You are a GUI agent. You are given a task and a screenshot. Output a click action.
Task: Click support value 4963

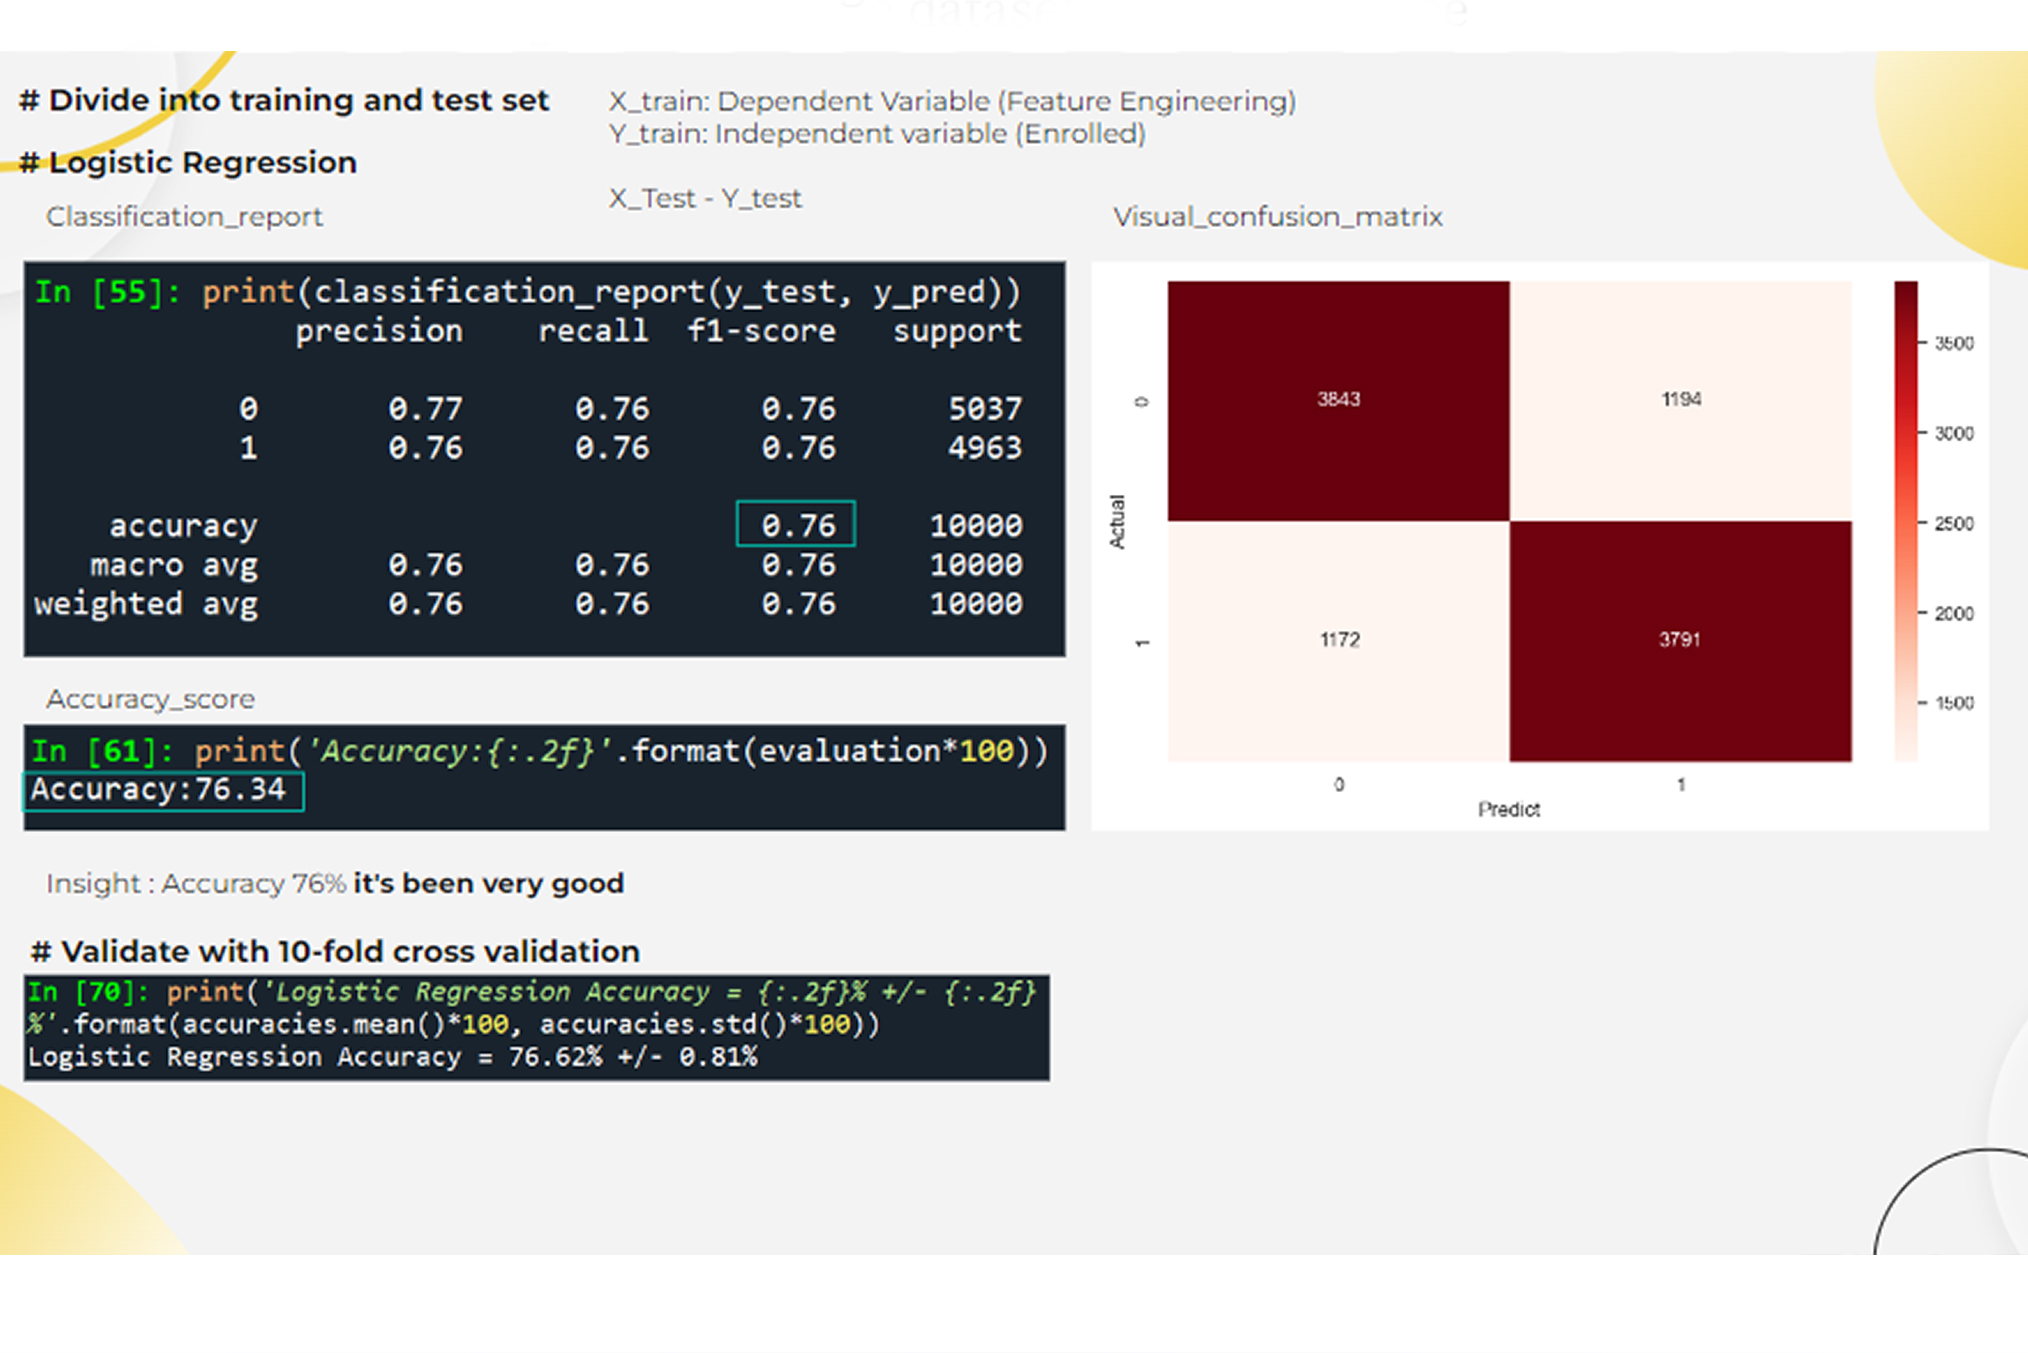985,448
